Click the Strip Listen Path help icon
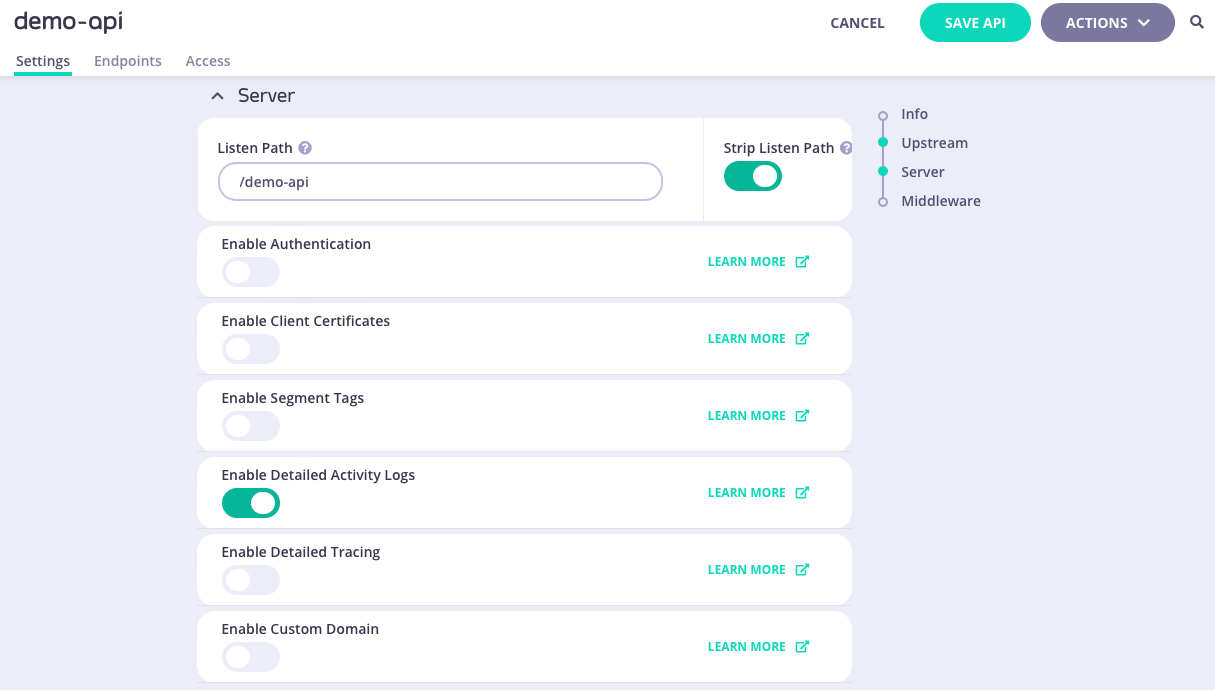The width and height of the screenshot is (1215, 690). tap(846, 146)
